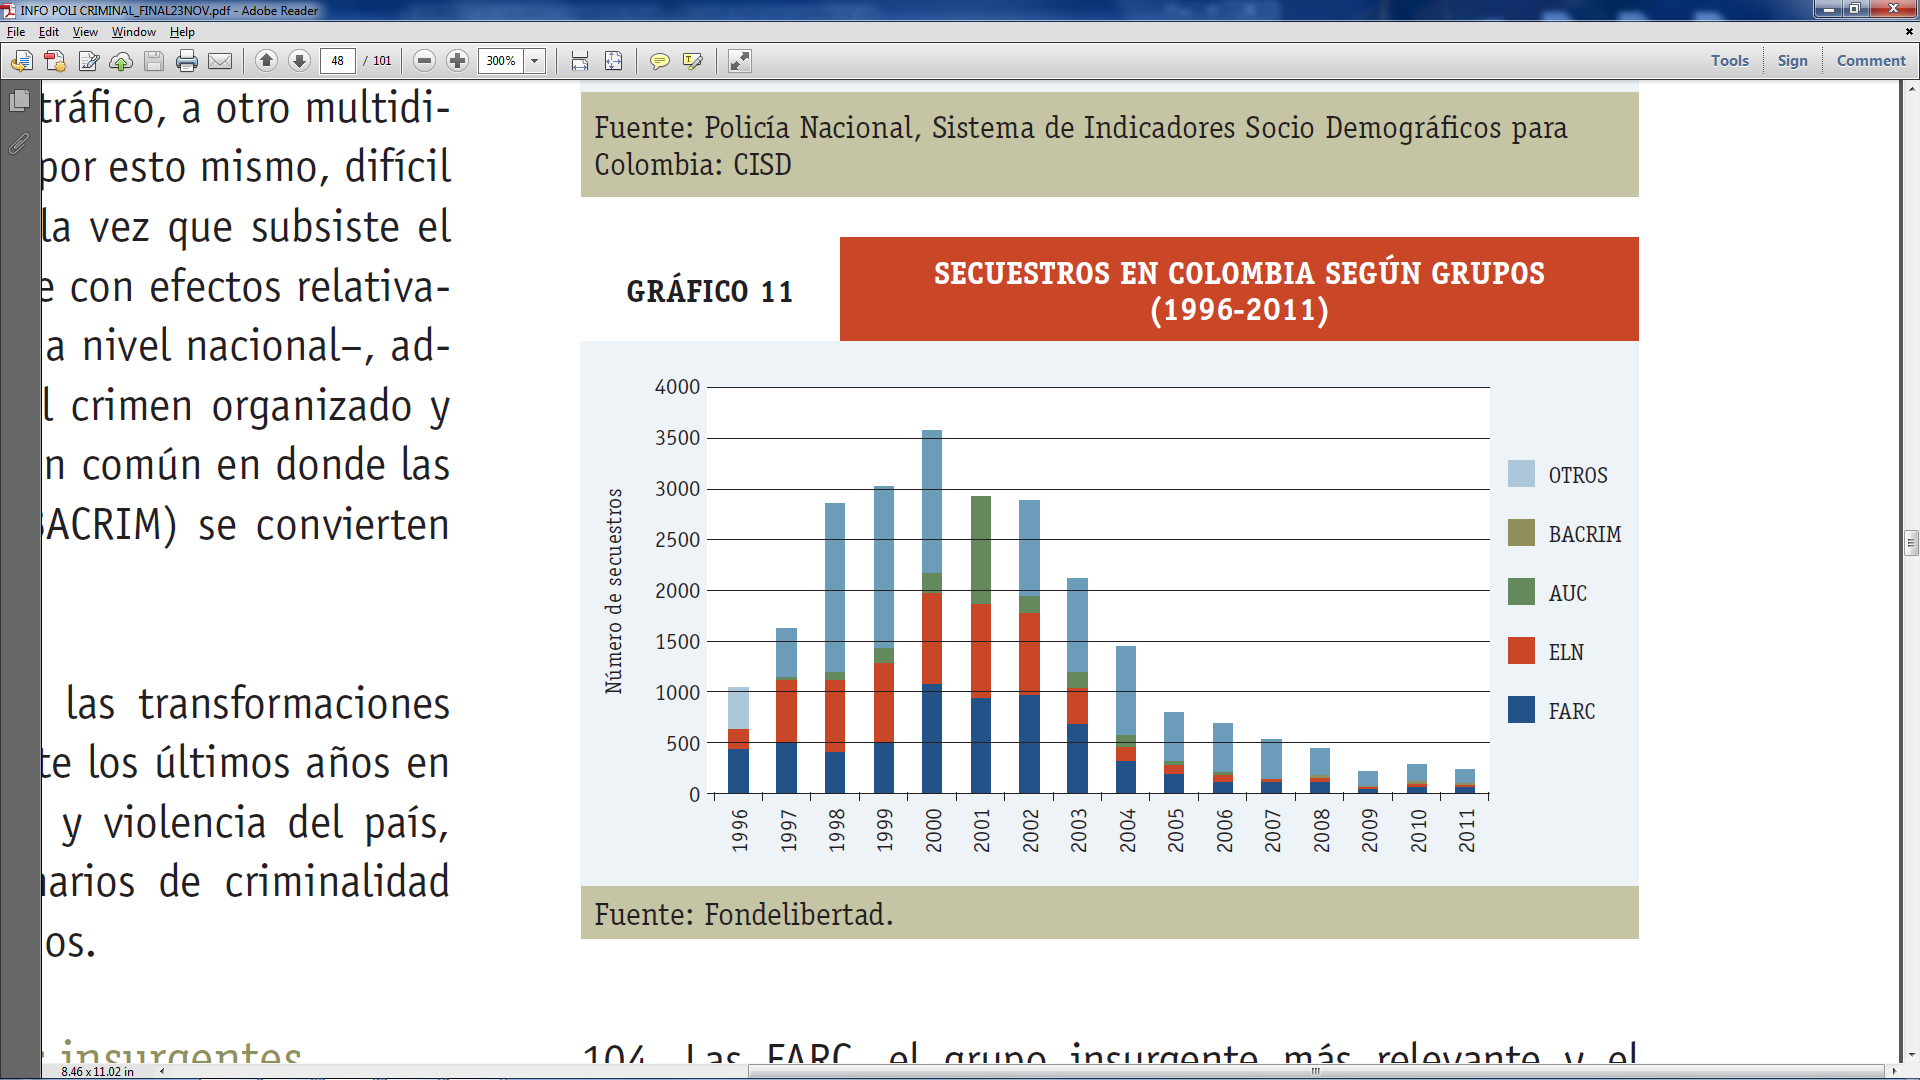Show page thumbnails panel in sidebar
The height and width of the screenshot is (1080, 1920).
coord(19,101)
